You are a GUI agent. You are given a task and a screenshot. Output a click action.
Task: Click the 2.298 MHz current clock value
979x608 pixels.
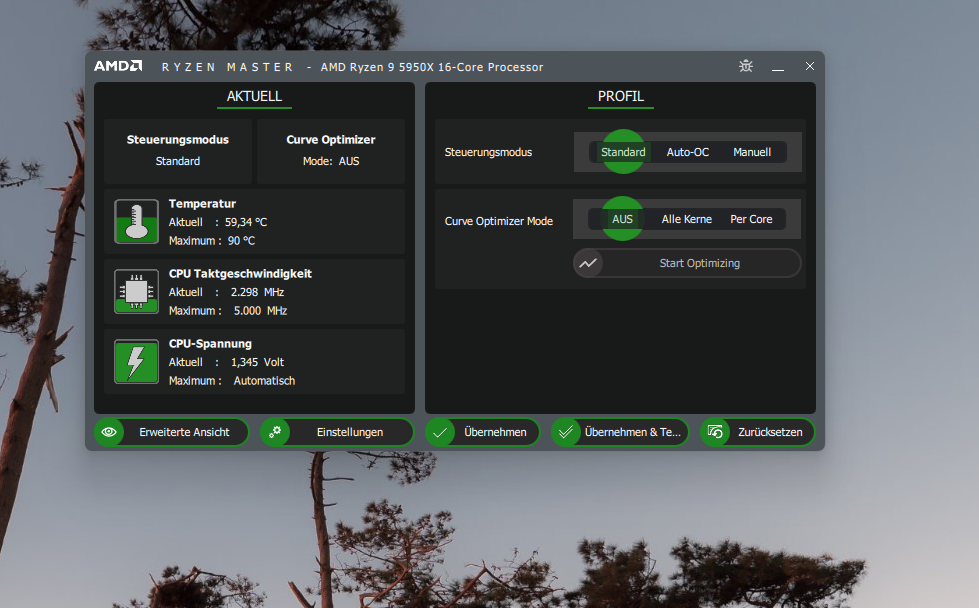click(257, 292)
